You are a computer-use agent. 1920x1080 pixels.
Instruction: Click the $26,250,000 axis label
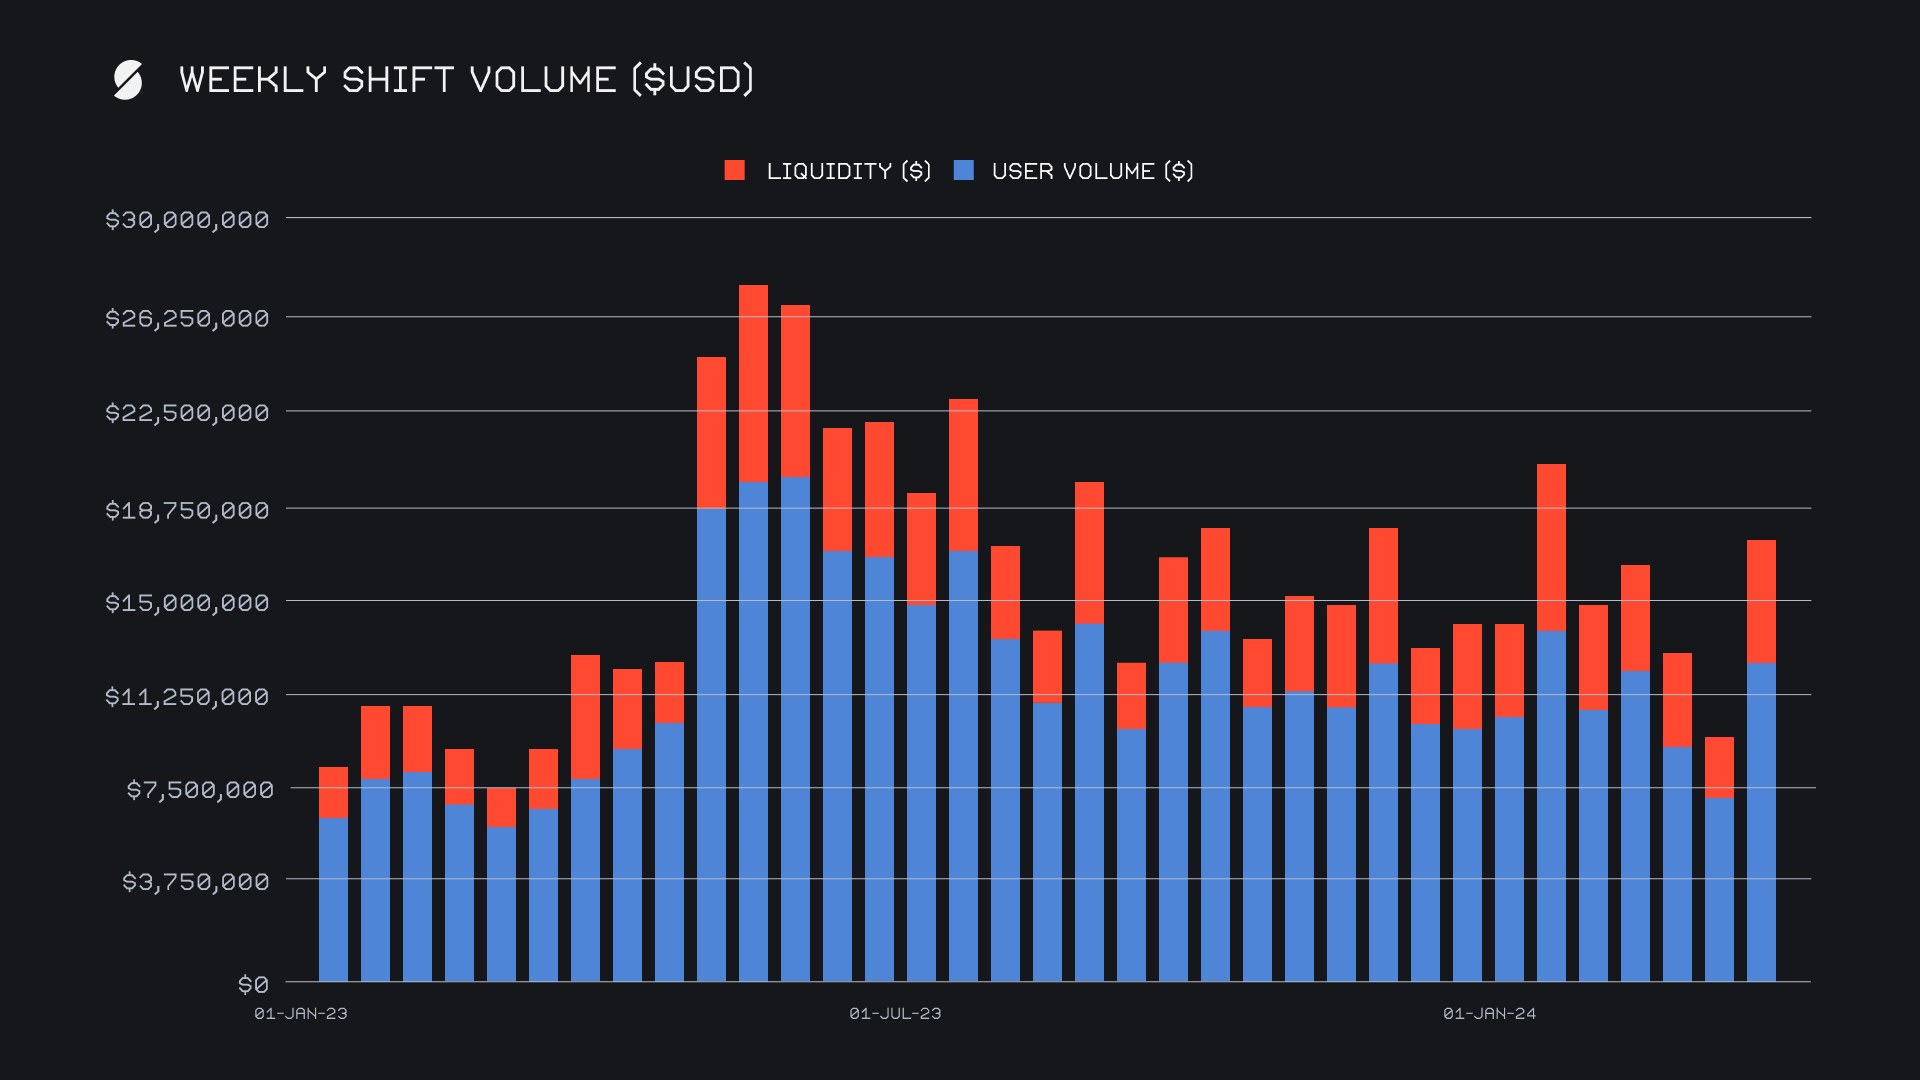[187, 319]
